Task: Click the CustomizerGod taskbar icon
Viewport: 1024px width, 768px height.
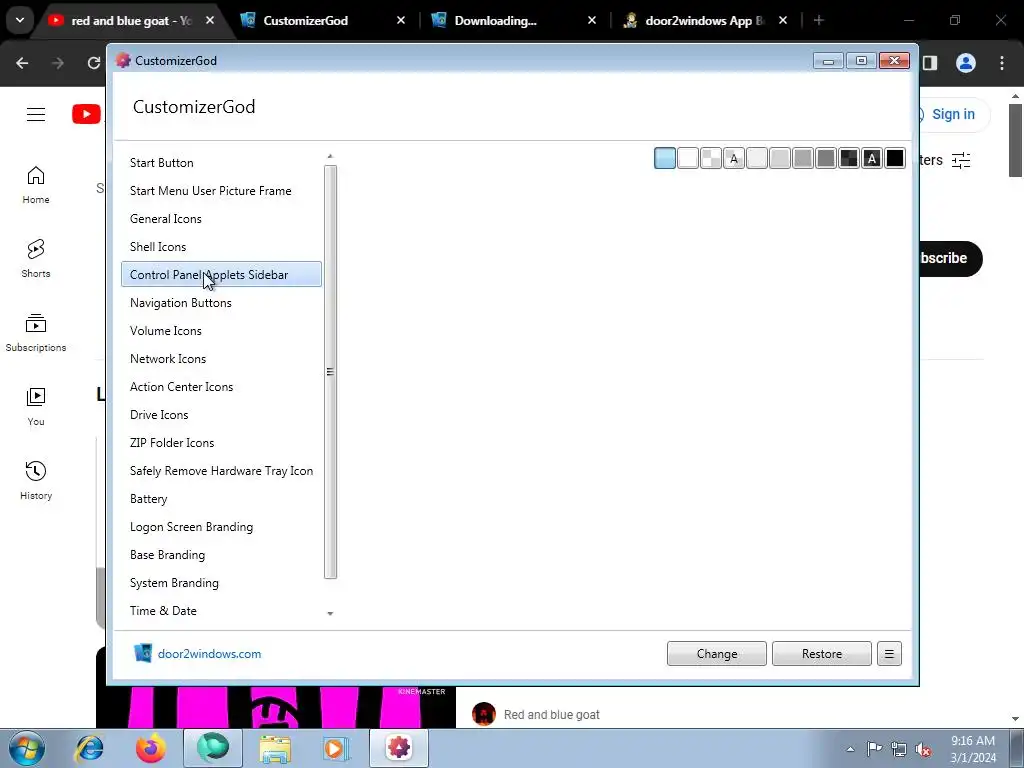Action: 399,748
